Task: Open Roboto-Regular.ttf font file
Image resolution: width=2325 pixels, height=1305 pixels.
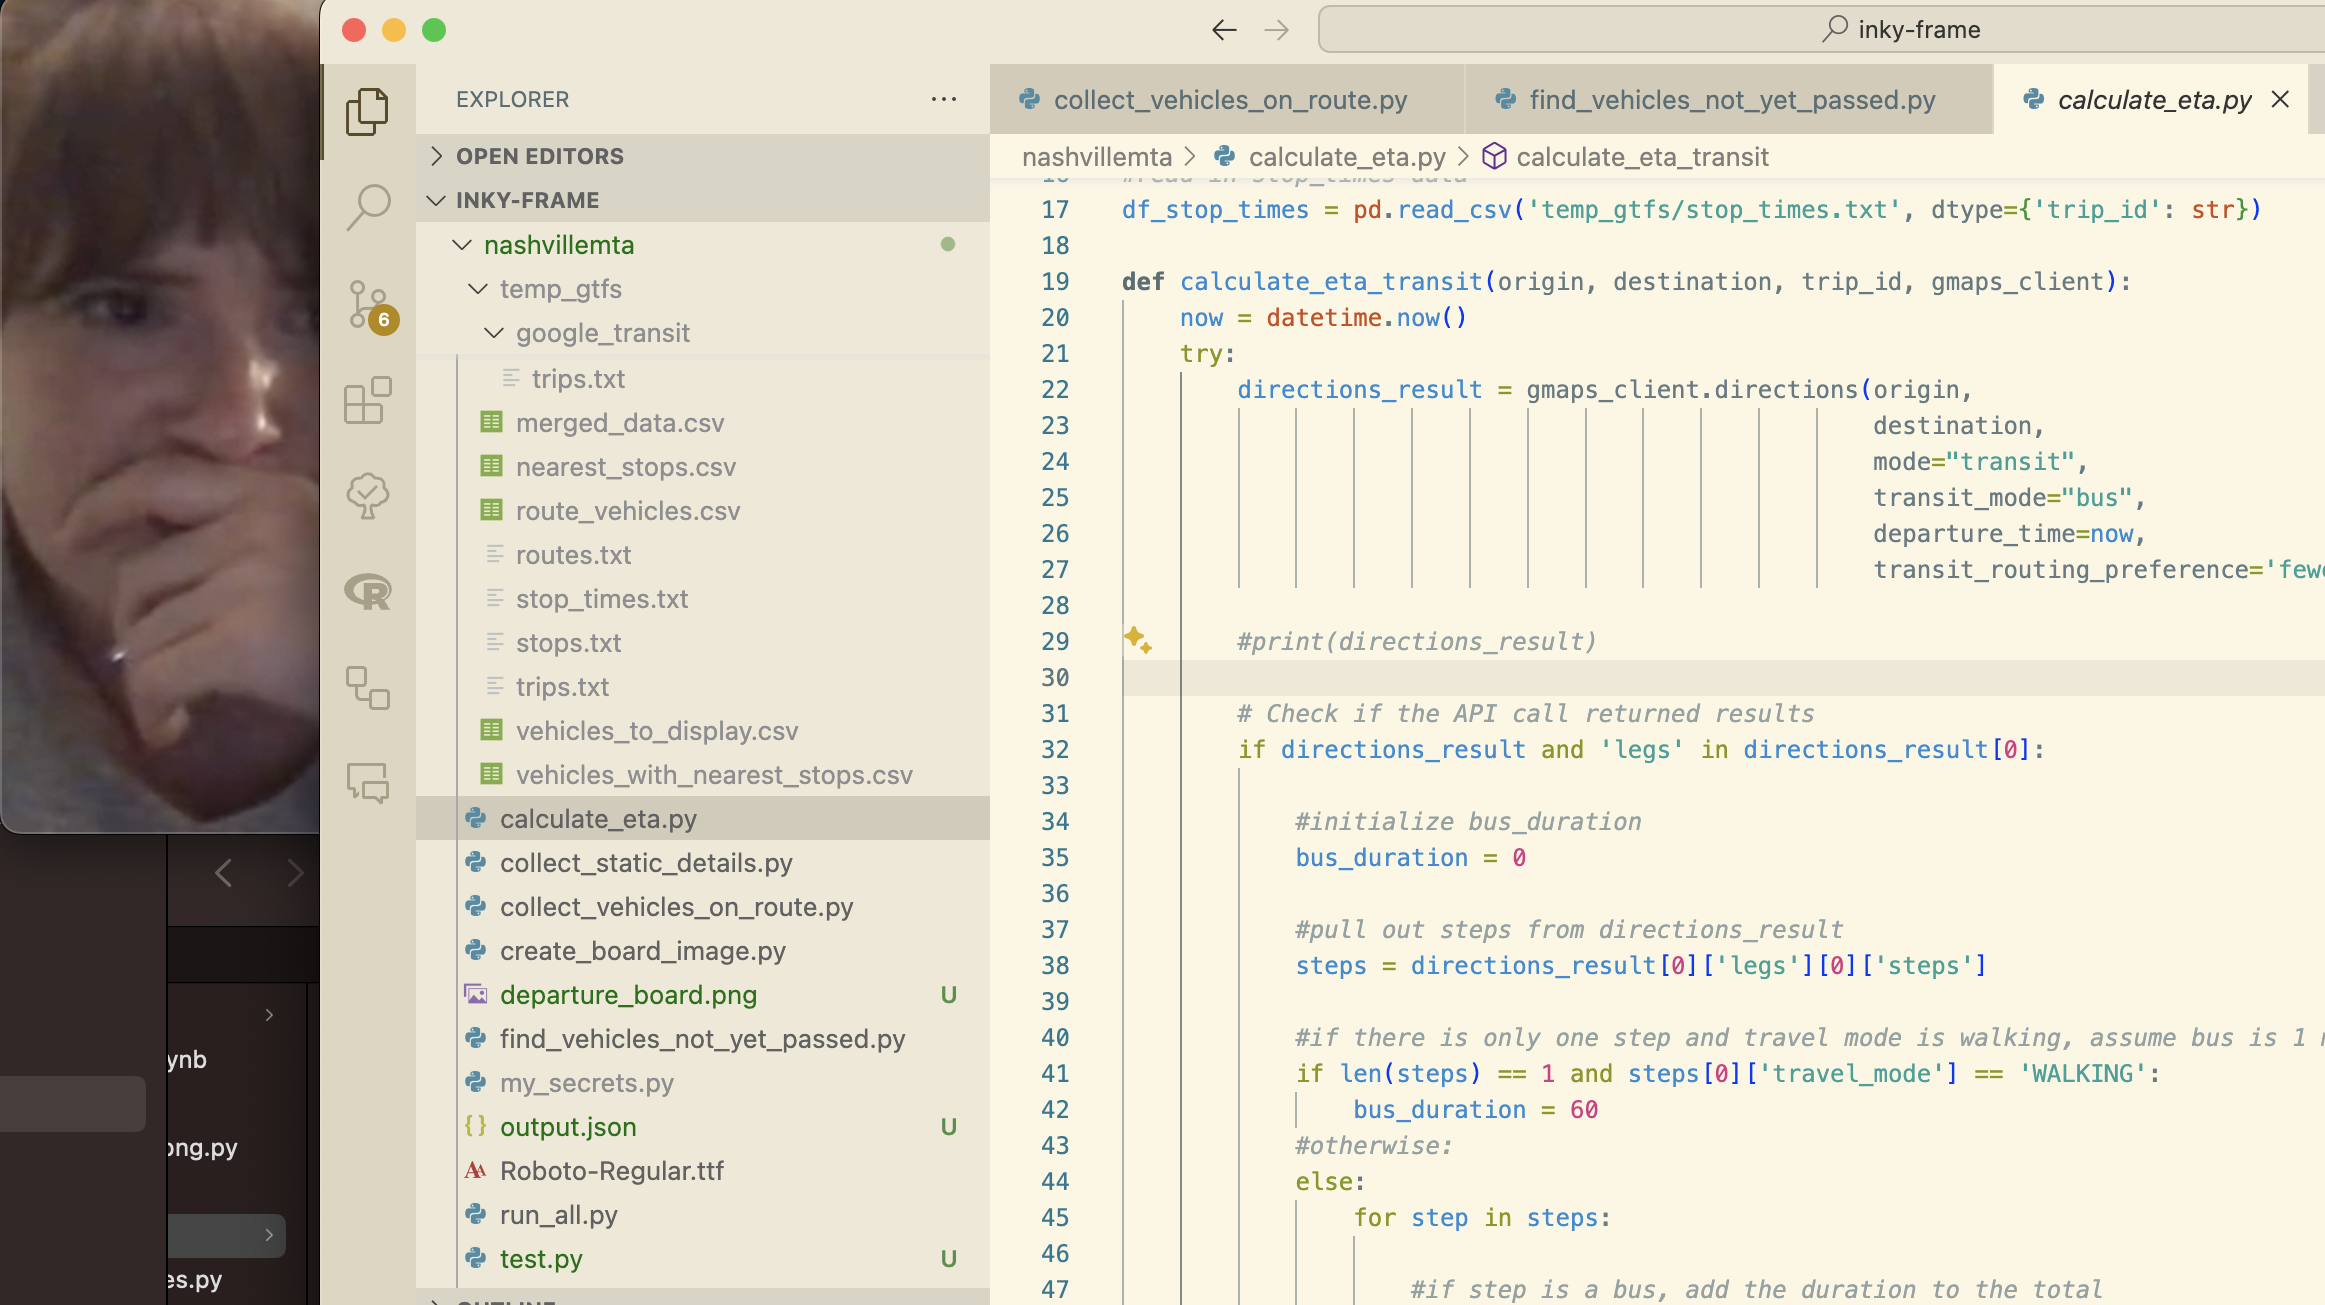Action: [702, 1171]
